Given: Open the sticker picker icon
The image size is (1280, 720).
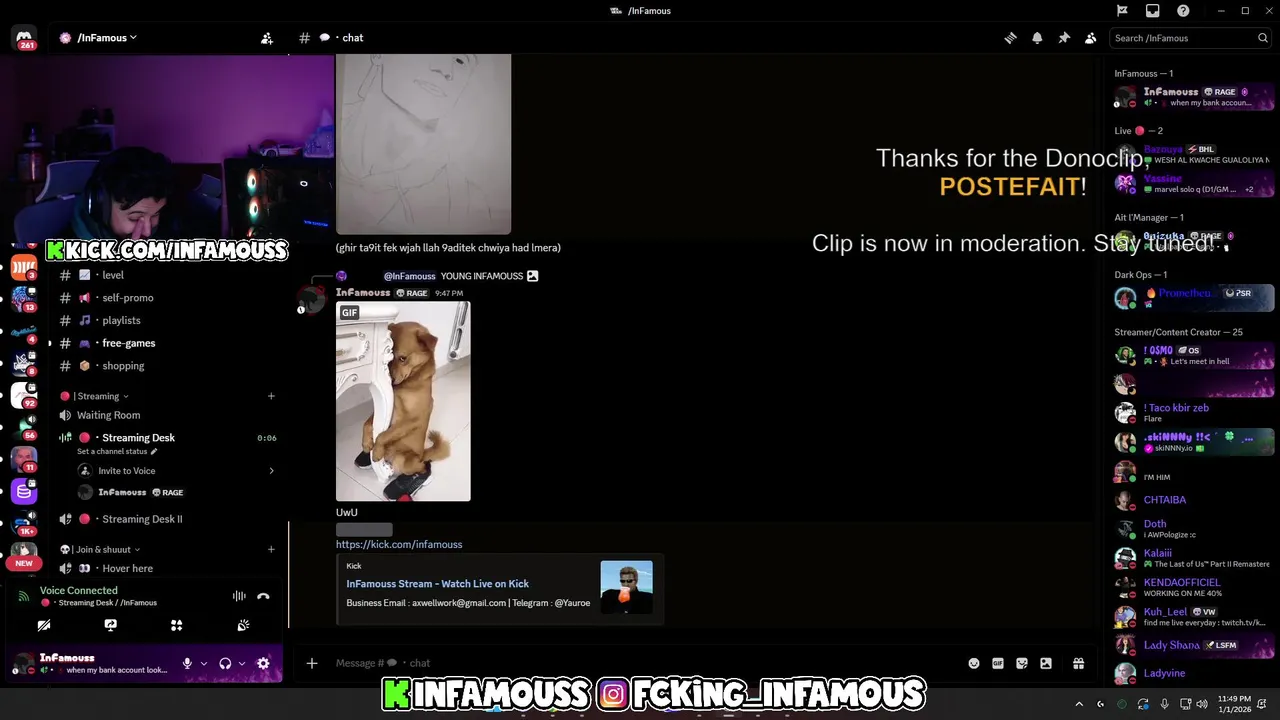Looking at the screenshot, I should [1022, 663].
